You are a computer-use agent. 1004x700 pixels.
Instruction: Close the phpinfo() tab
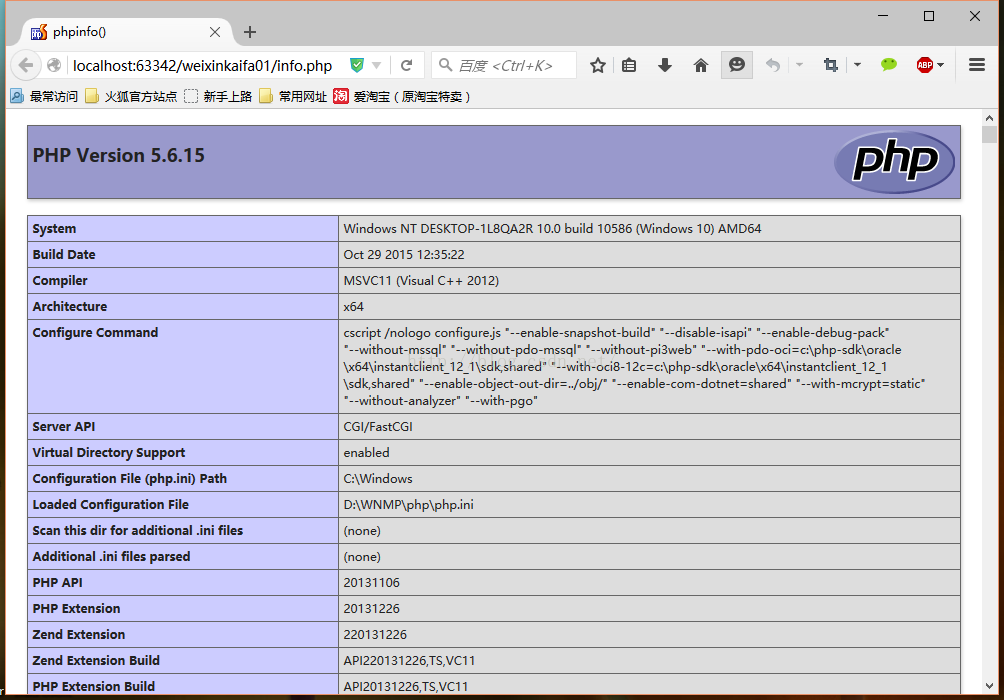215,32
